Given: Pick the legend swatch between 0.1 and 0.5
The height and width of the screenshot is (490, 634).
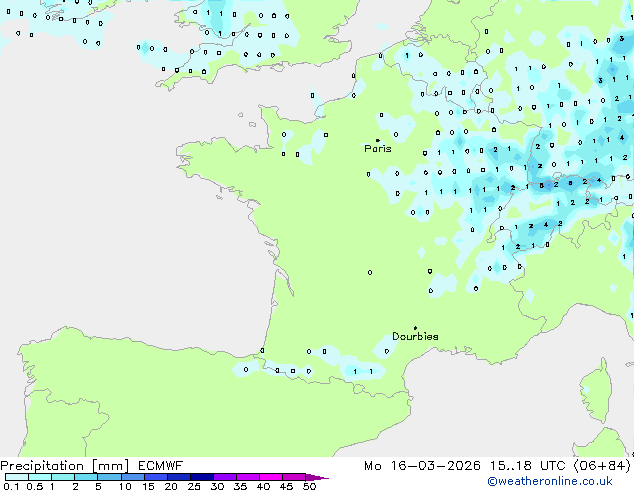Looking at the screenshot, I should coord(17,477).
